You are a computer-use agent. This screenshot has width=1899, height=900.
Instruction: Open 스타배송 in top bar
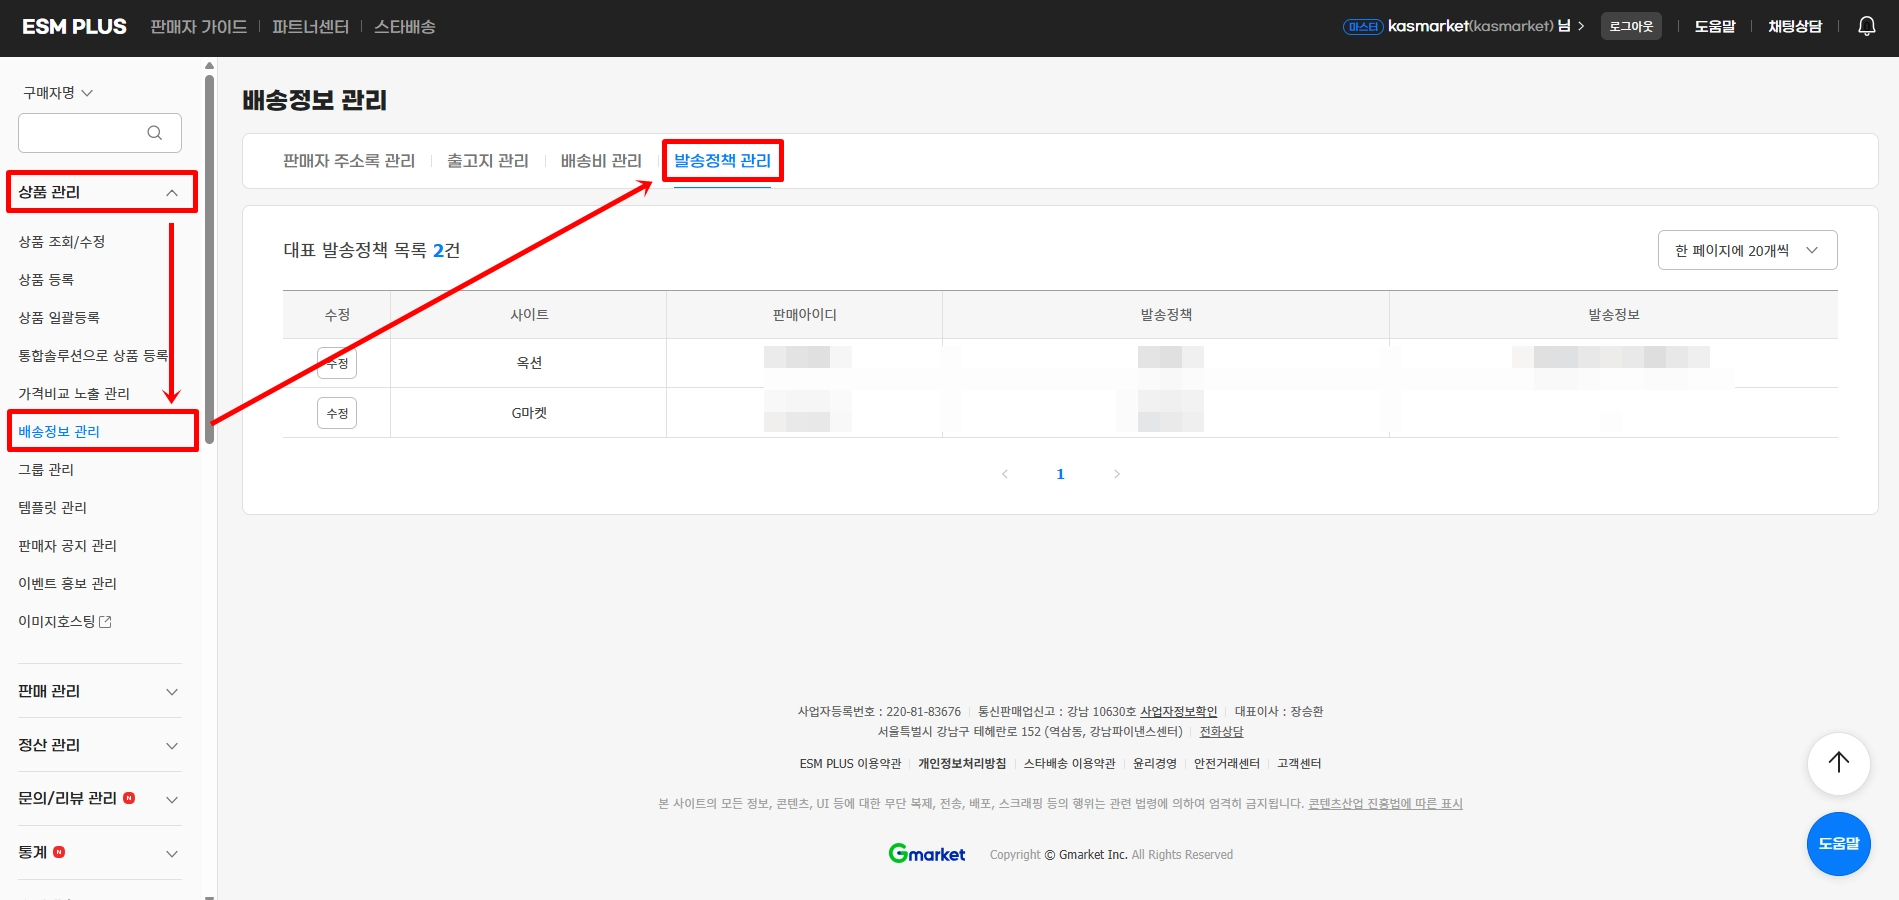point(404,27)
